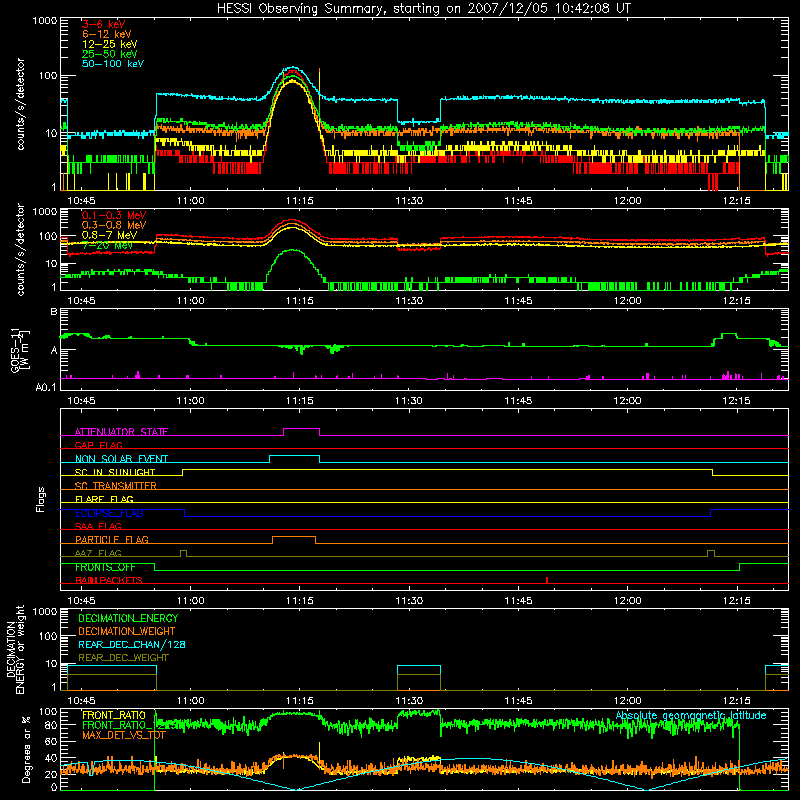
Task: Click the SAA_FLAG label
Action: pos(98,526)
